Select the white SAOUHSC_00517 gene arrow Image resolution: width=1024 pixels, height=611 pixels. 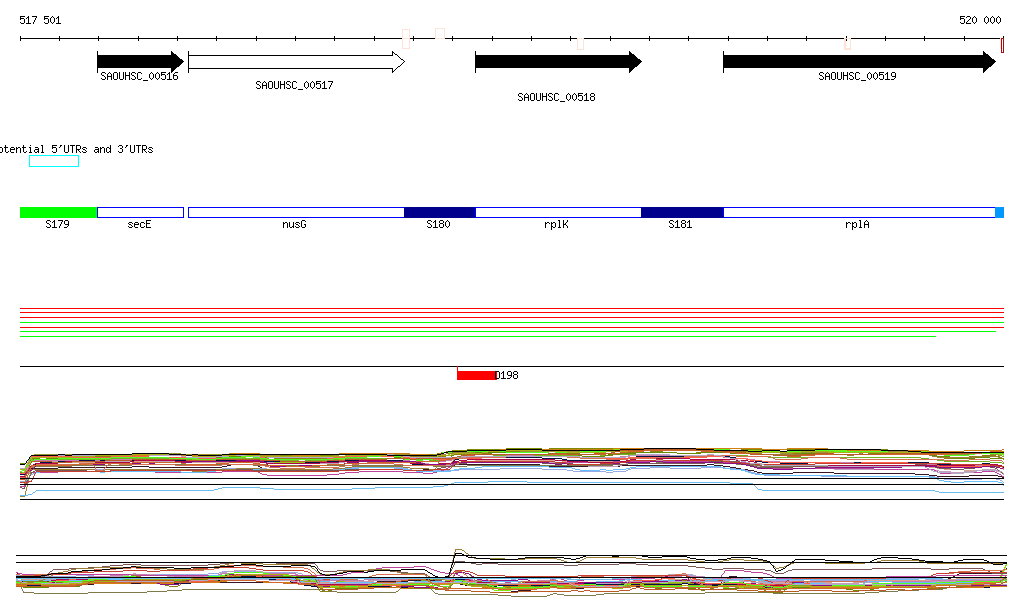click(x=295, y=62)
